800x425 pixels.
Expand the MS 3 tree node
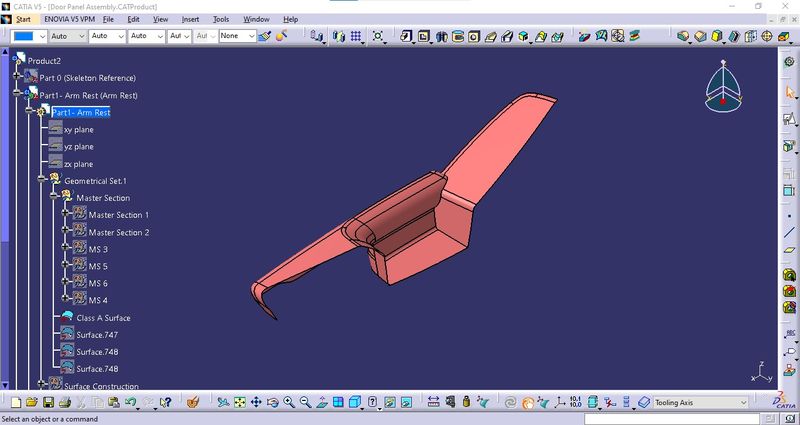65,247
